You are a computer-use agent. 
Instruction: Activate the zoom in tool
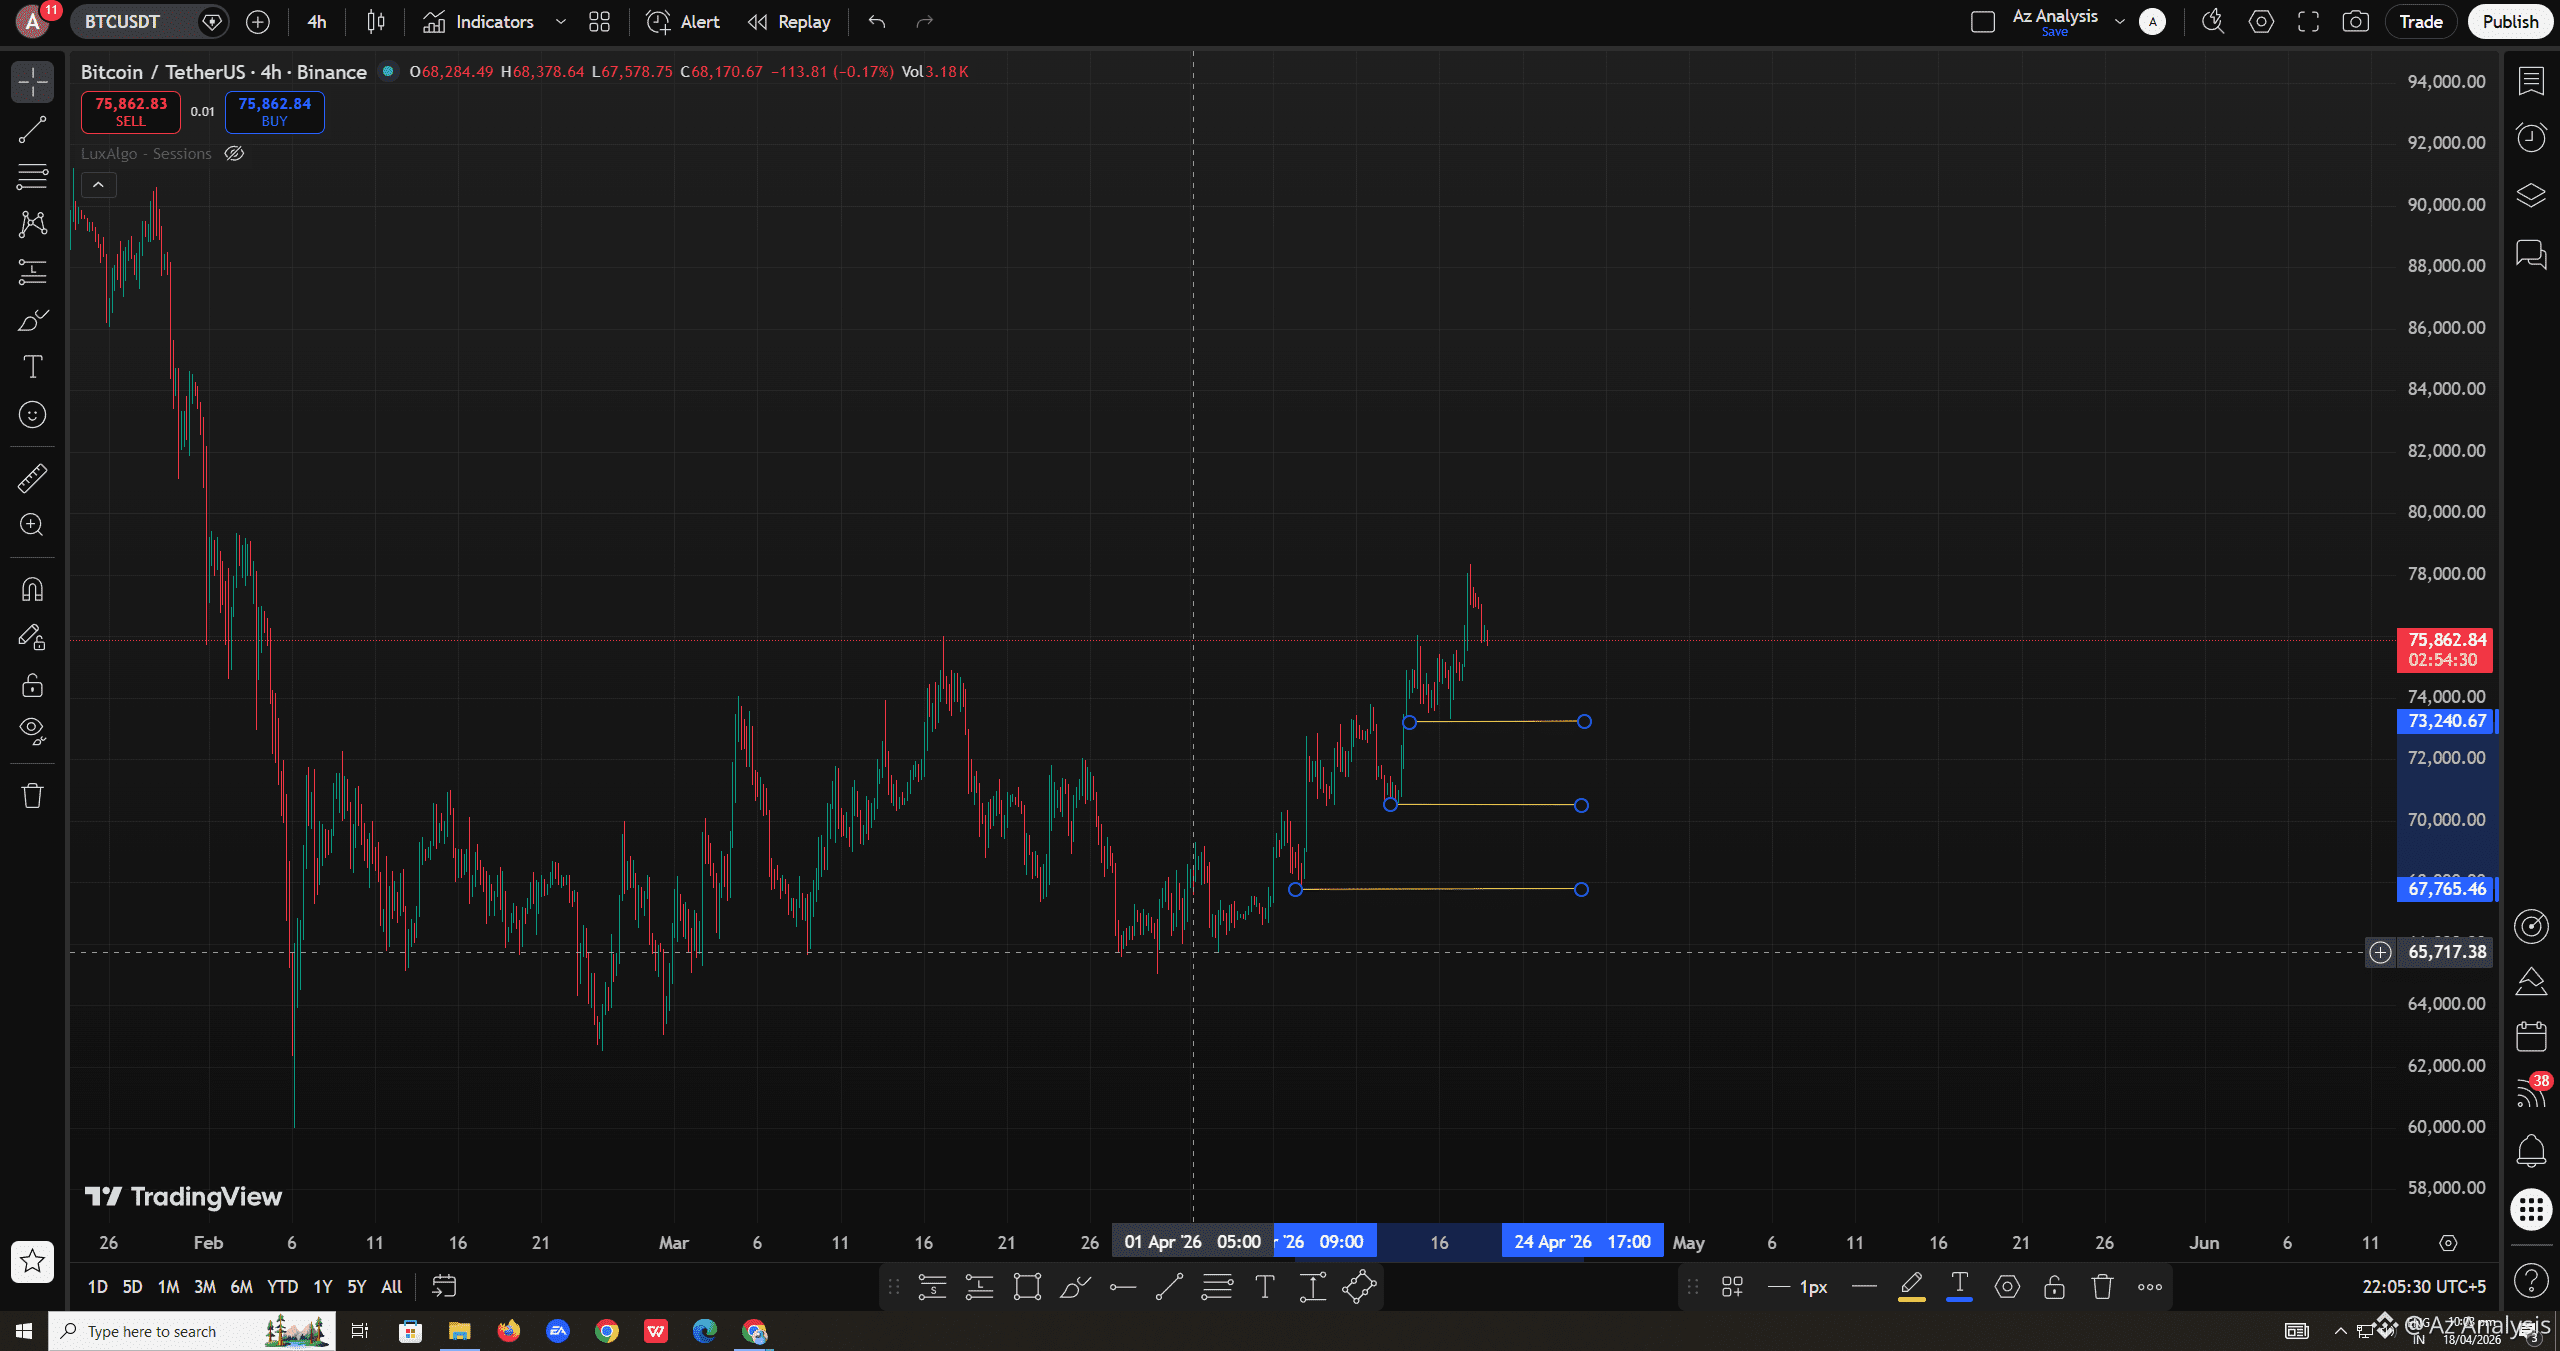(32, 525)
